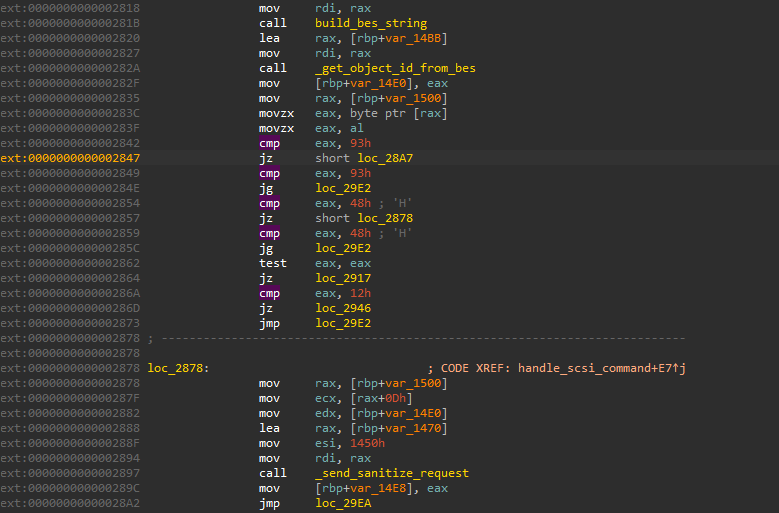This screenshot has width=779, height=513.
Task: Click the test mnemonic at address 2862
Action: 273,263
